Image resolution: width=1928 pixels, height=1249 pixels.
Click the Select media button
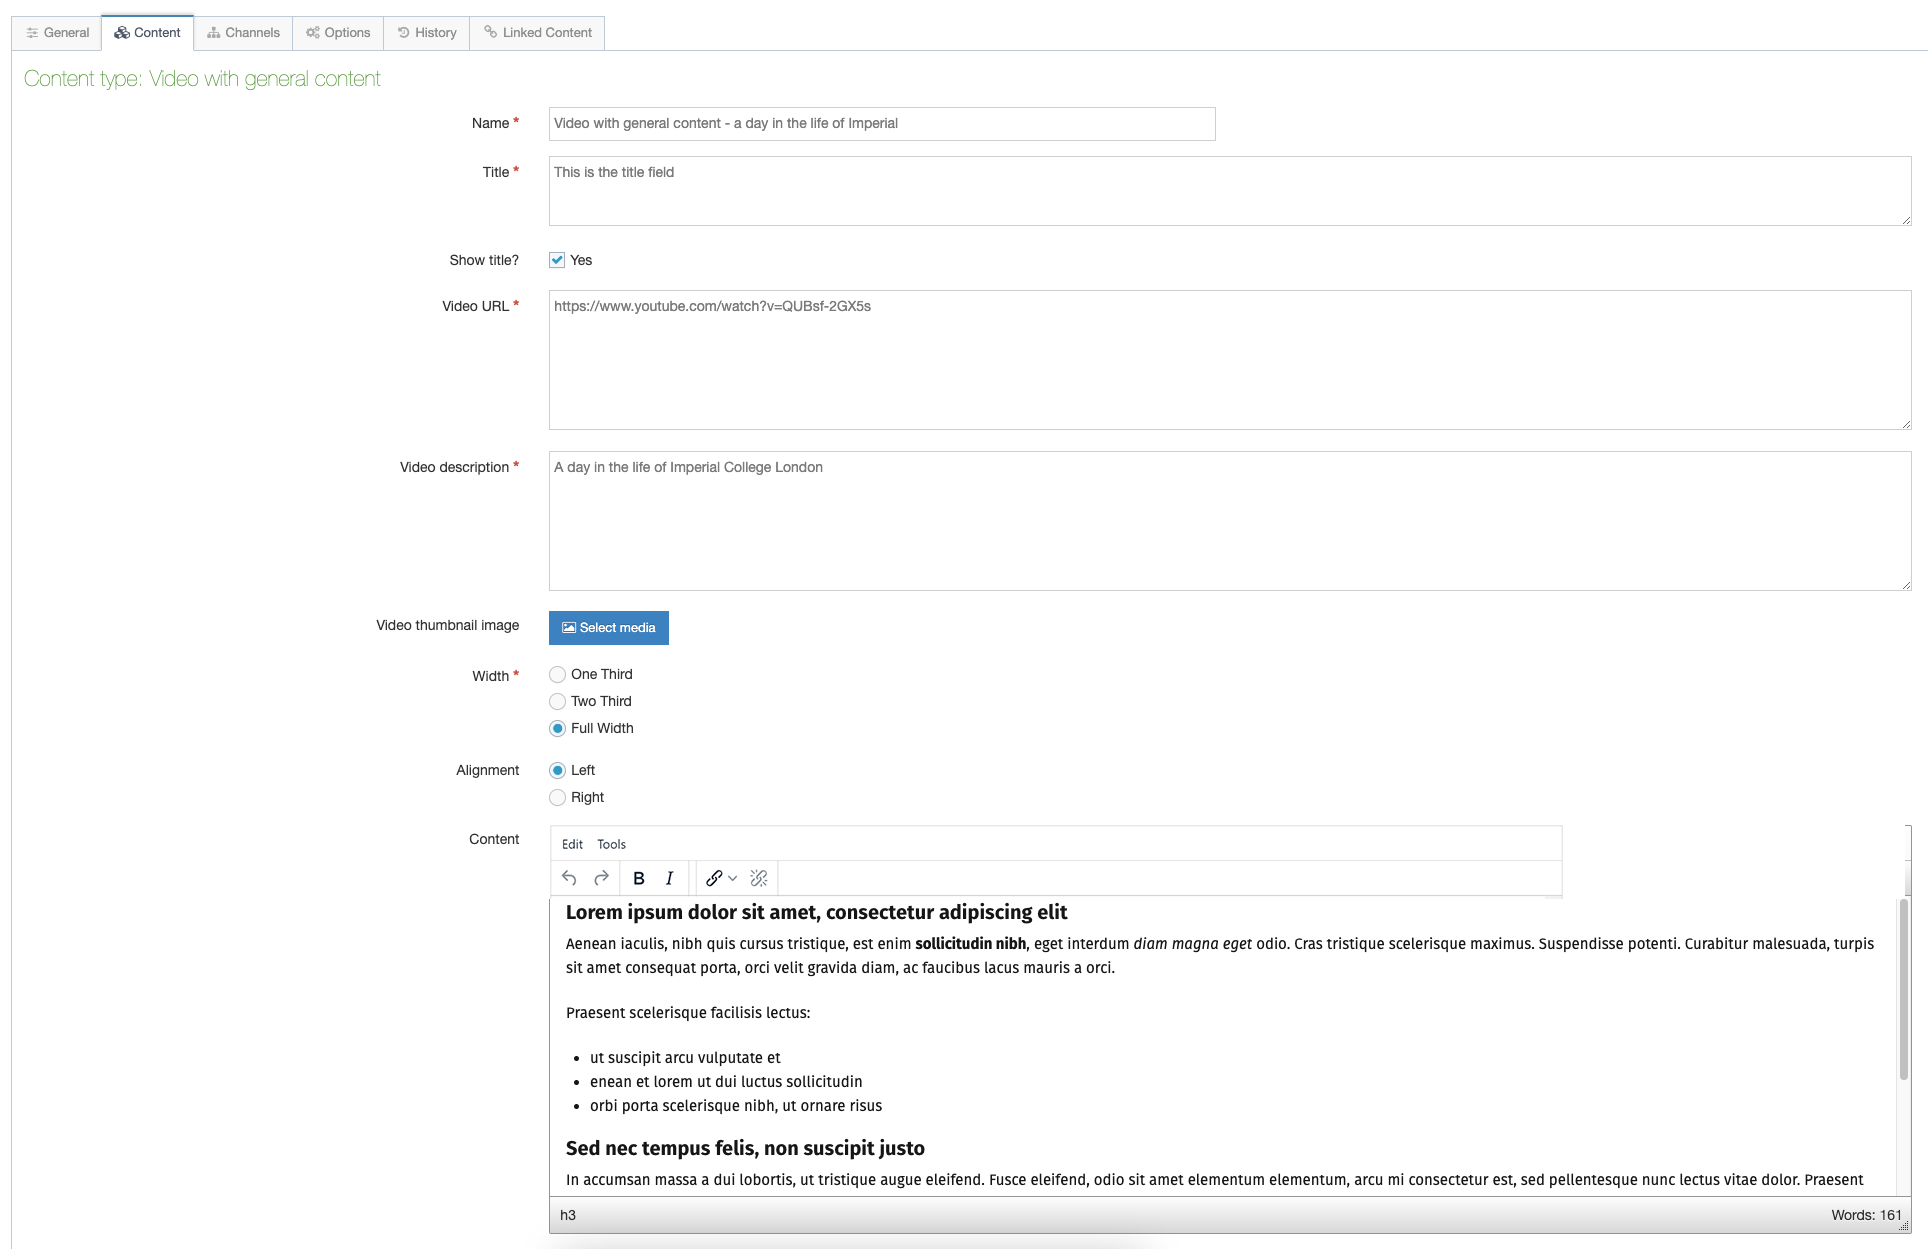coord(608,628)
